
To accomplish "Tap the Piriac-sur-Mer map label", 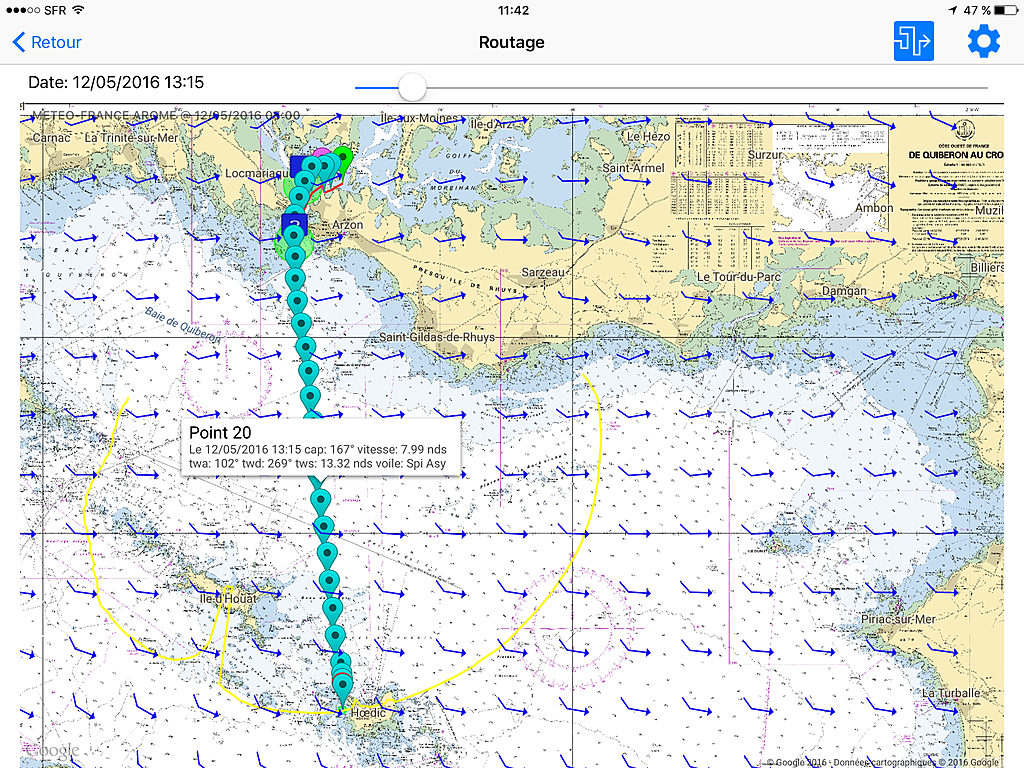I will click(x=898, y=619).
